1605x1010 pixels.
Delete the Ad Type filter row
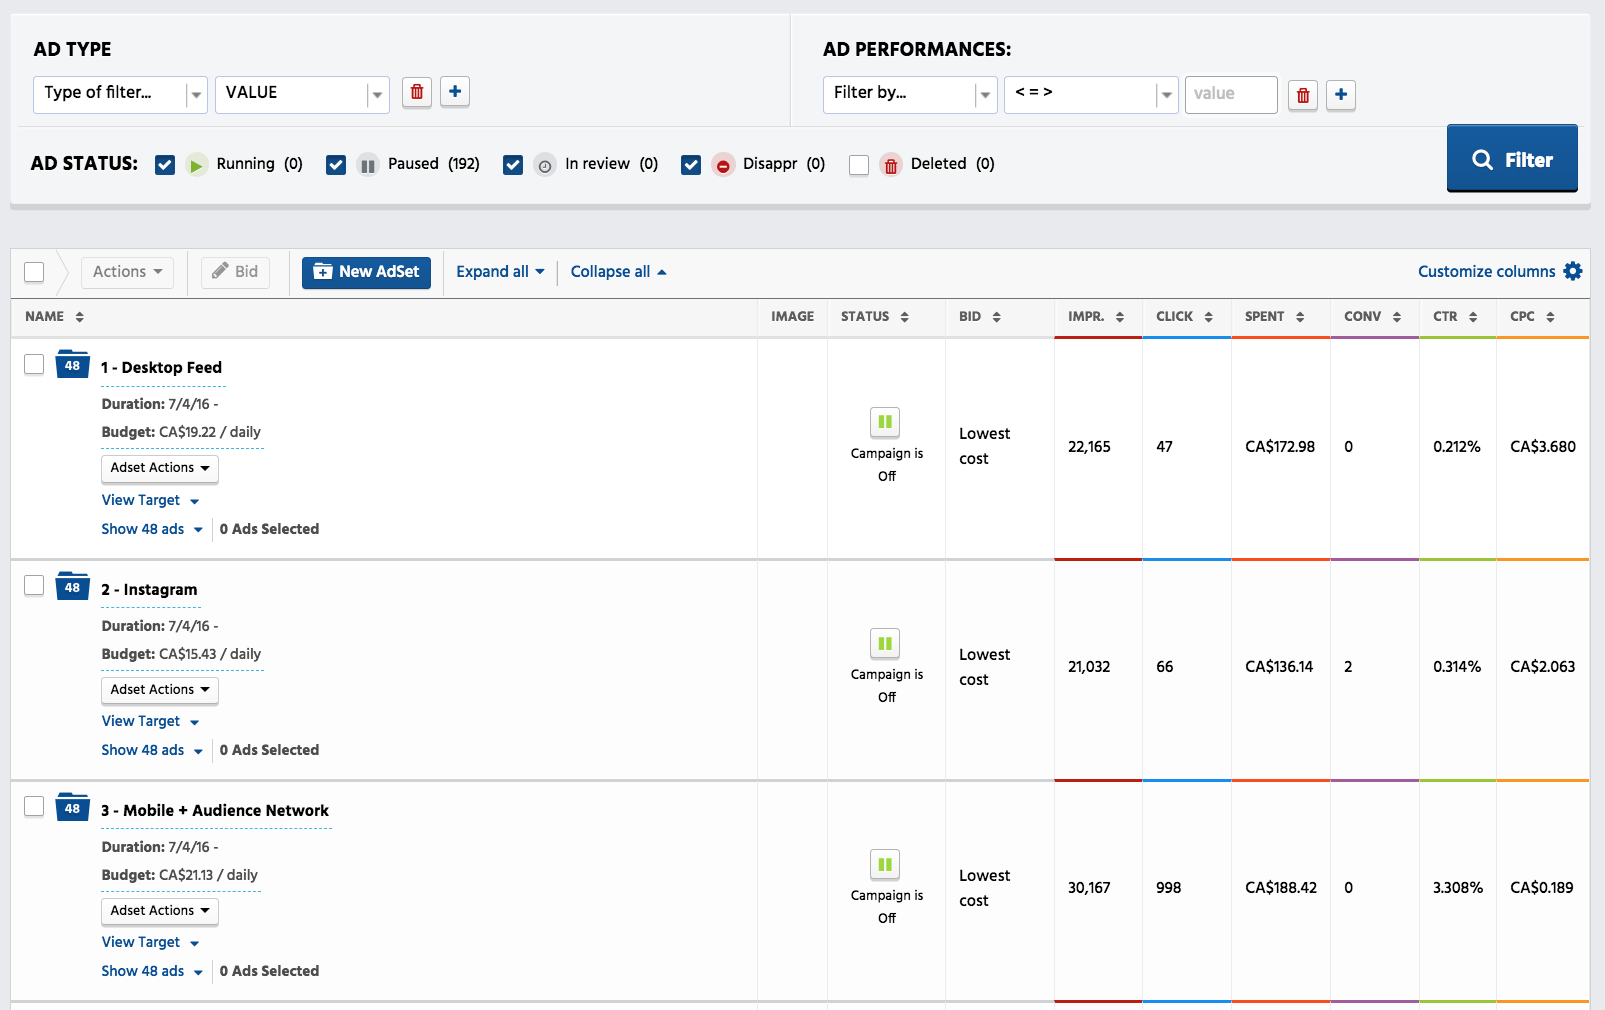(x=417, y=92)
